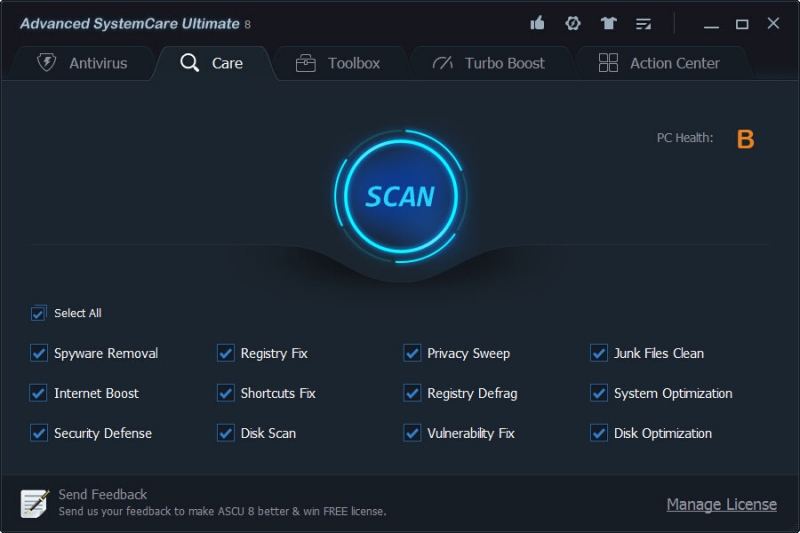
Task: Uncheck Registry Fix
Action: coord(226,353)
